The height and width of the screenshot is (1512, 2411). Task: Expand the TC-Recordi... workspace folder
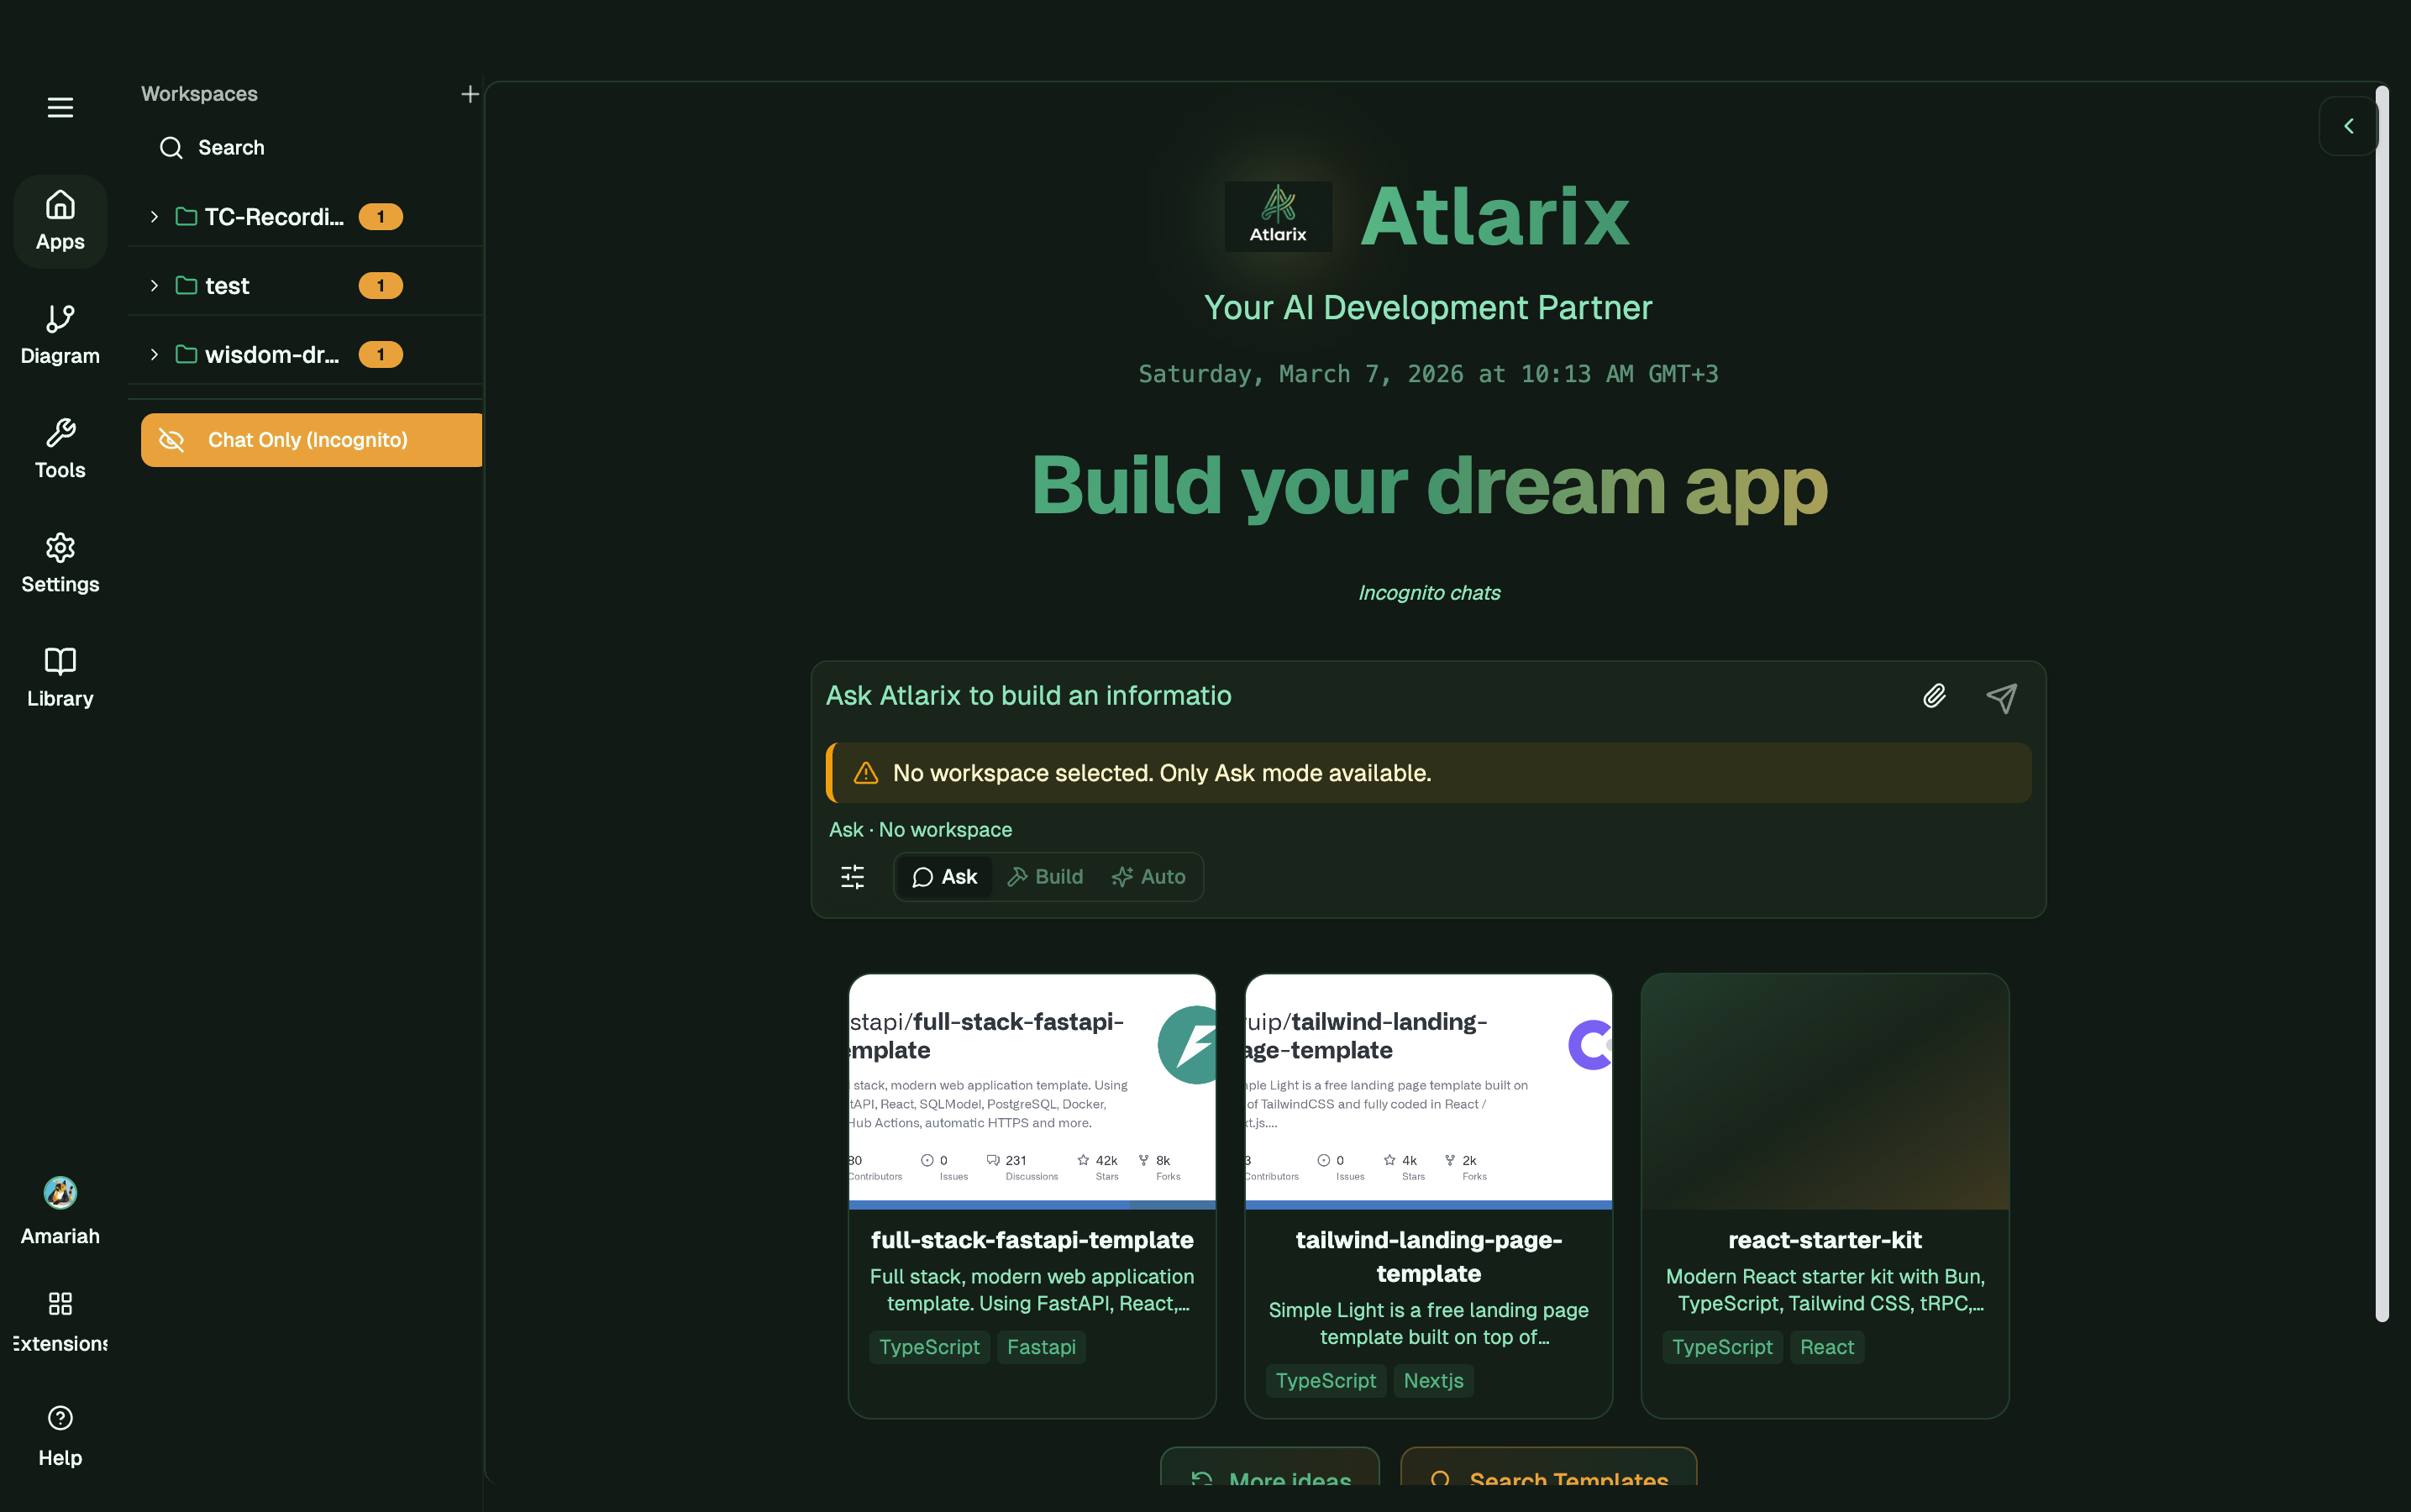click(x=154, y=217)
